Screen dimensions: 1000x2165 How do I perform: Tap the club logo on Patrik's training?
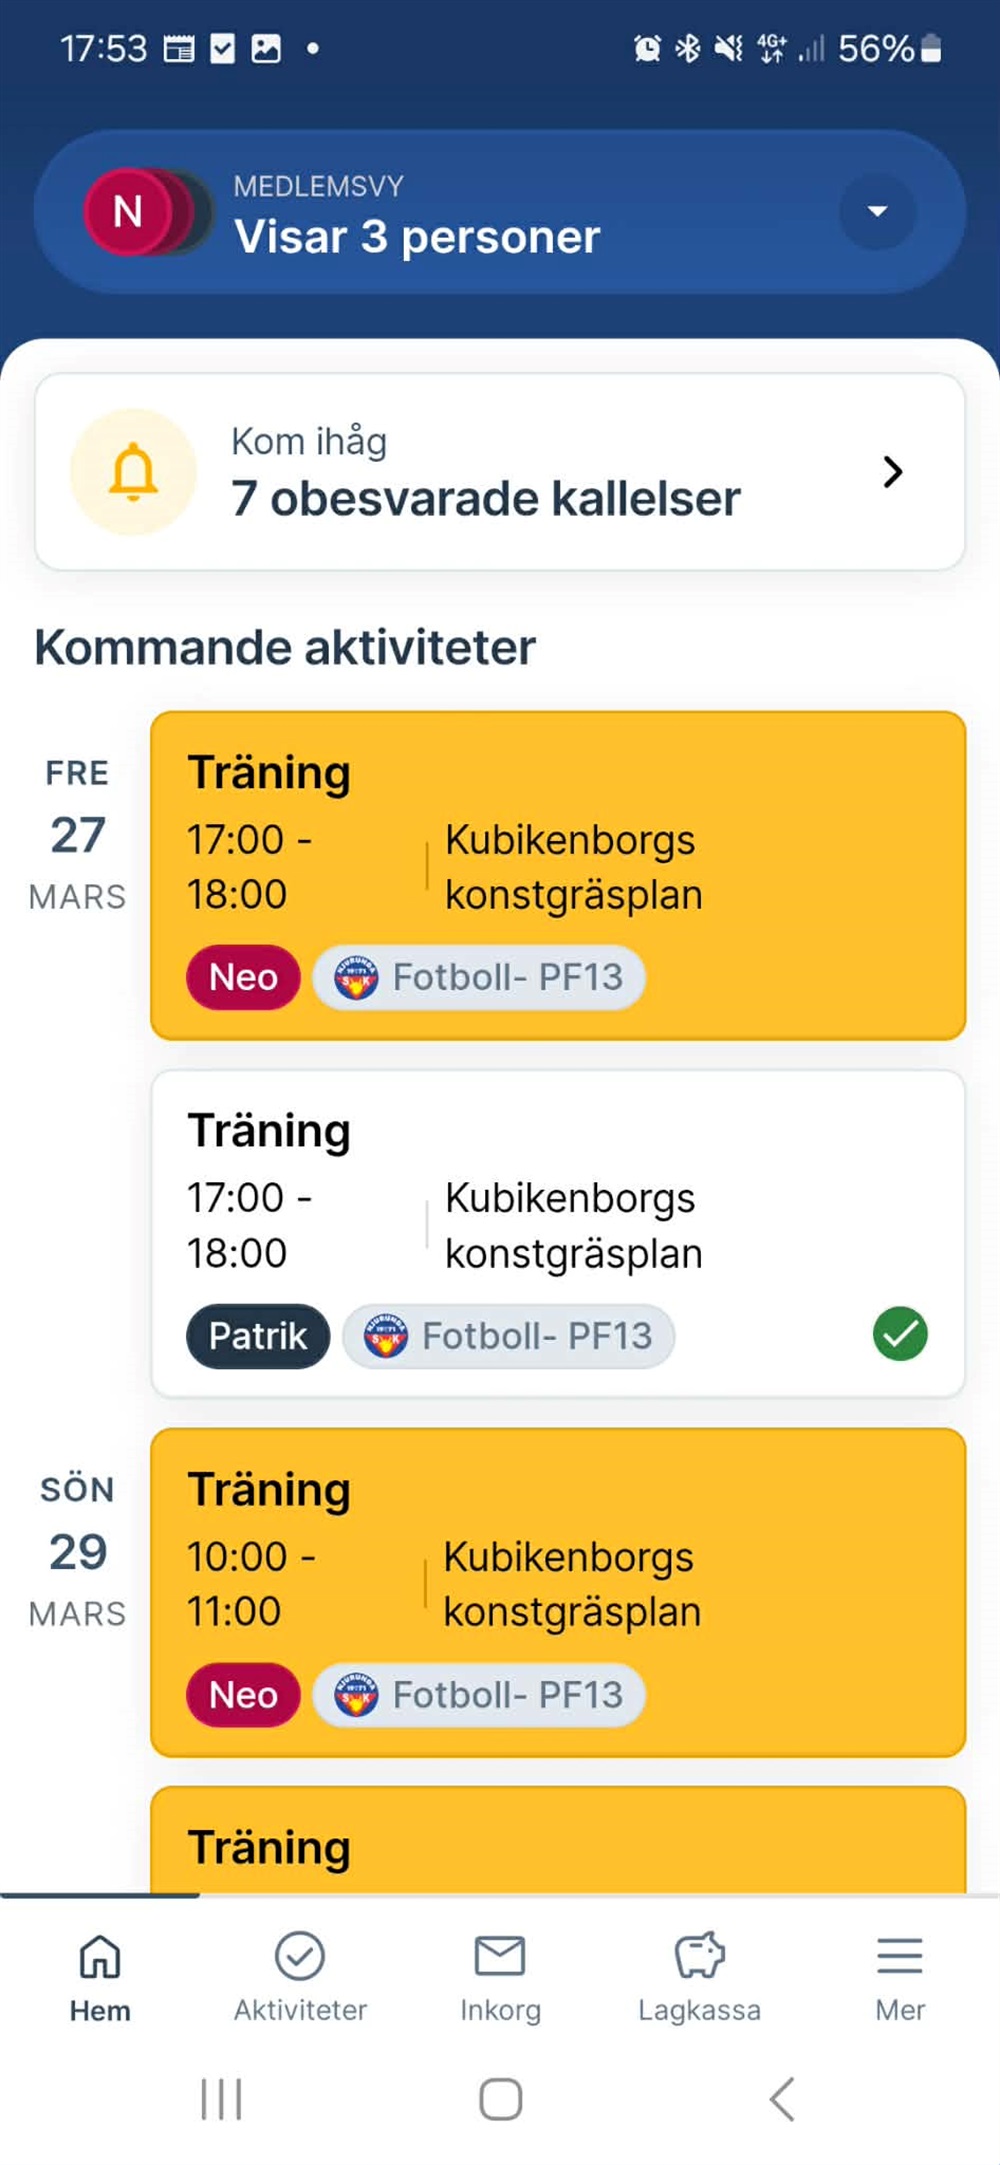[385, 1336]
